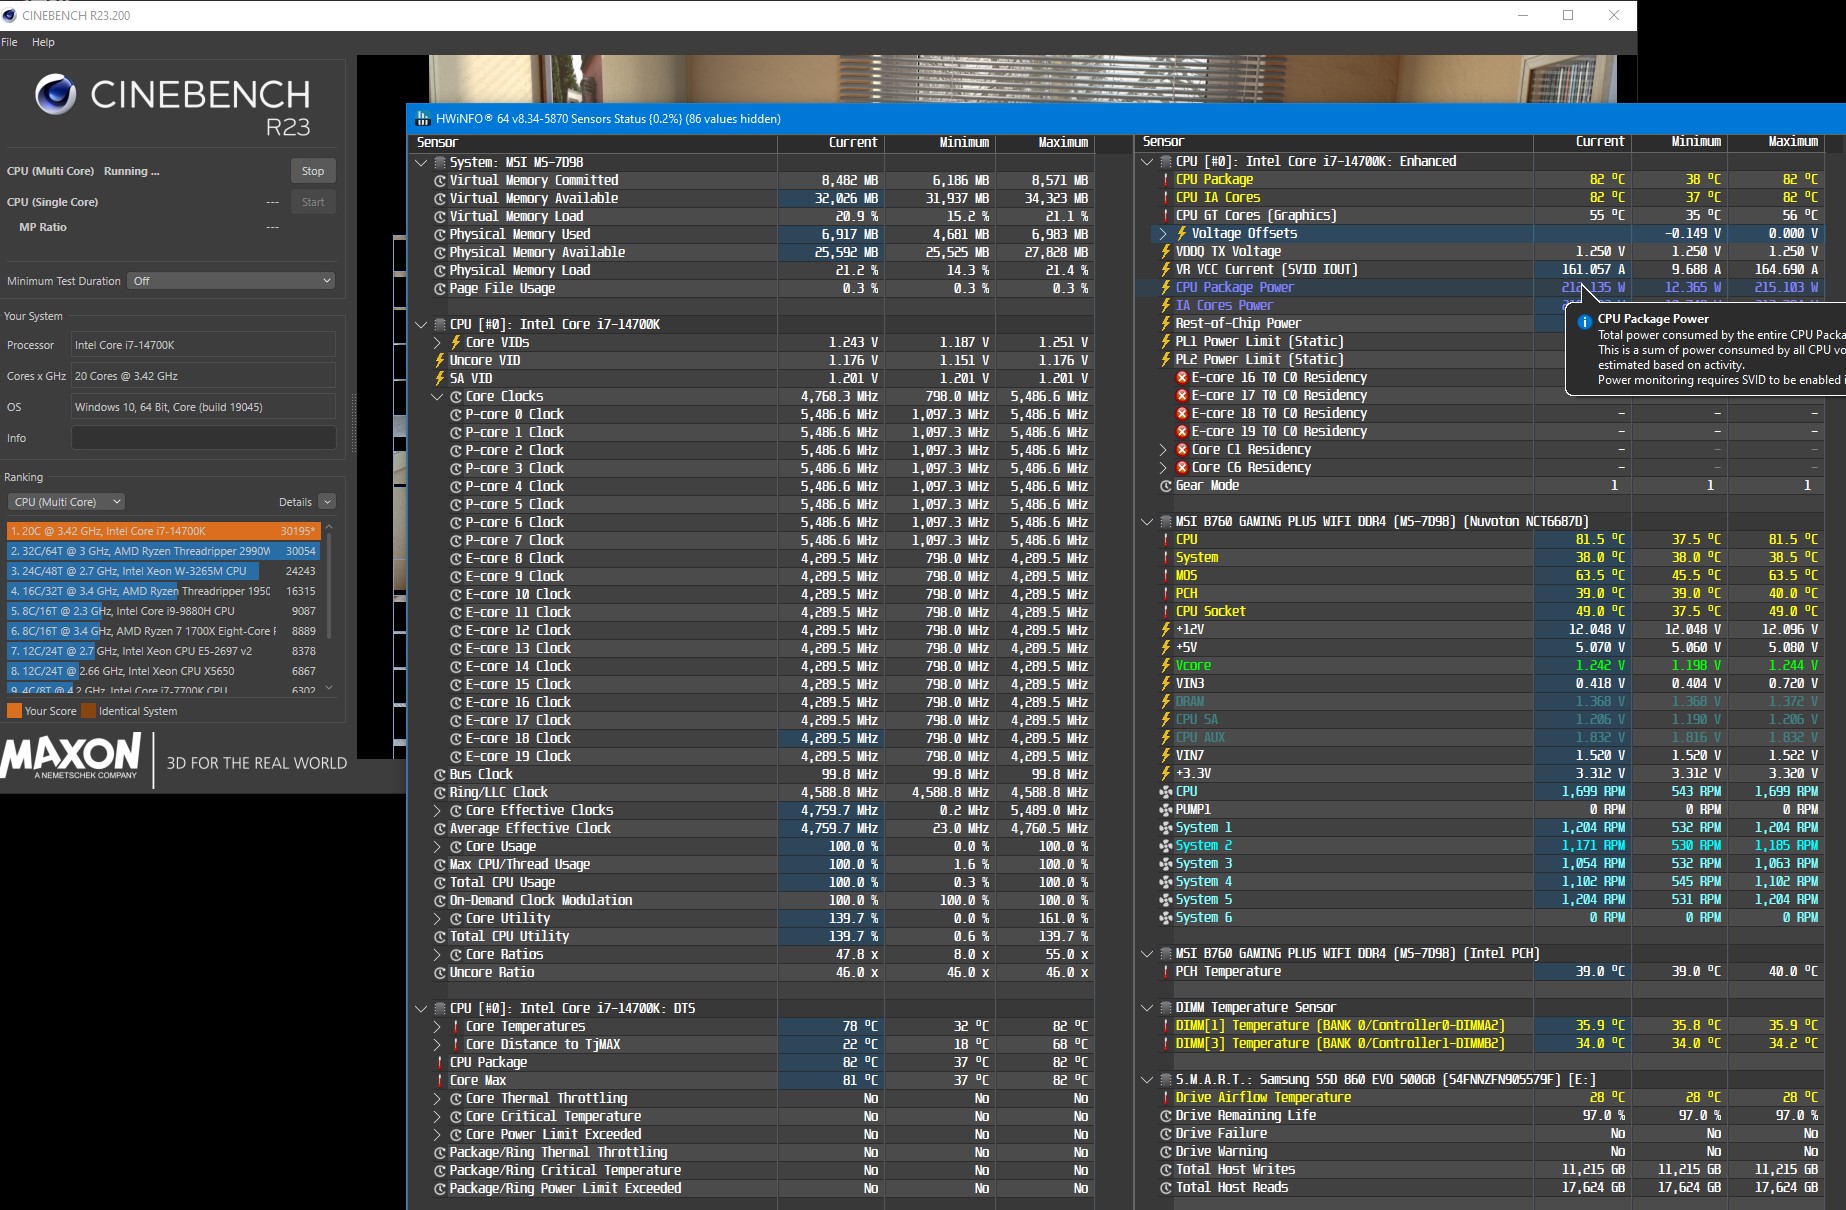This screenshot has width=1846, height=1210.
Task: Click the red X icon beside Core C6 Residency
Action: tap(1182, 468)
